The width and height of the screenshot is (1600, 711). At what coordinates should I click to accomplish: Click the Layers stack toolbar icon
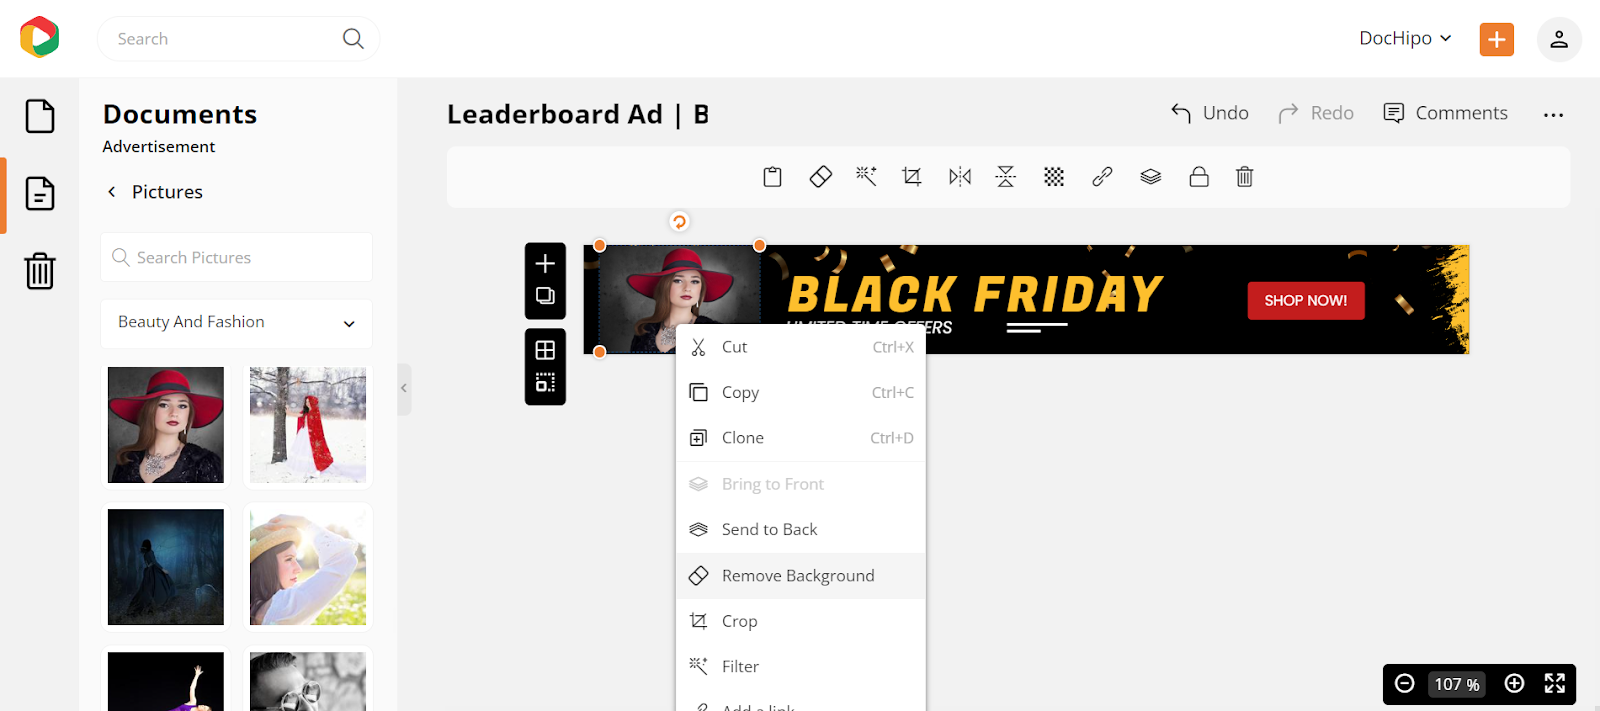point(1151,177)
